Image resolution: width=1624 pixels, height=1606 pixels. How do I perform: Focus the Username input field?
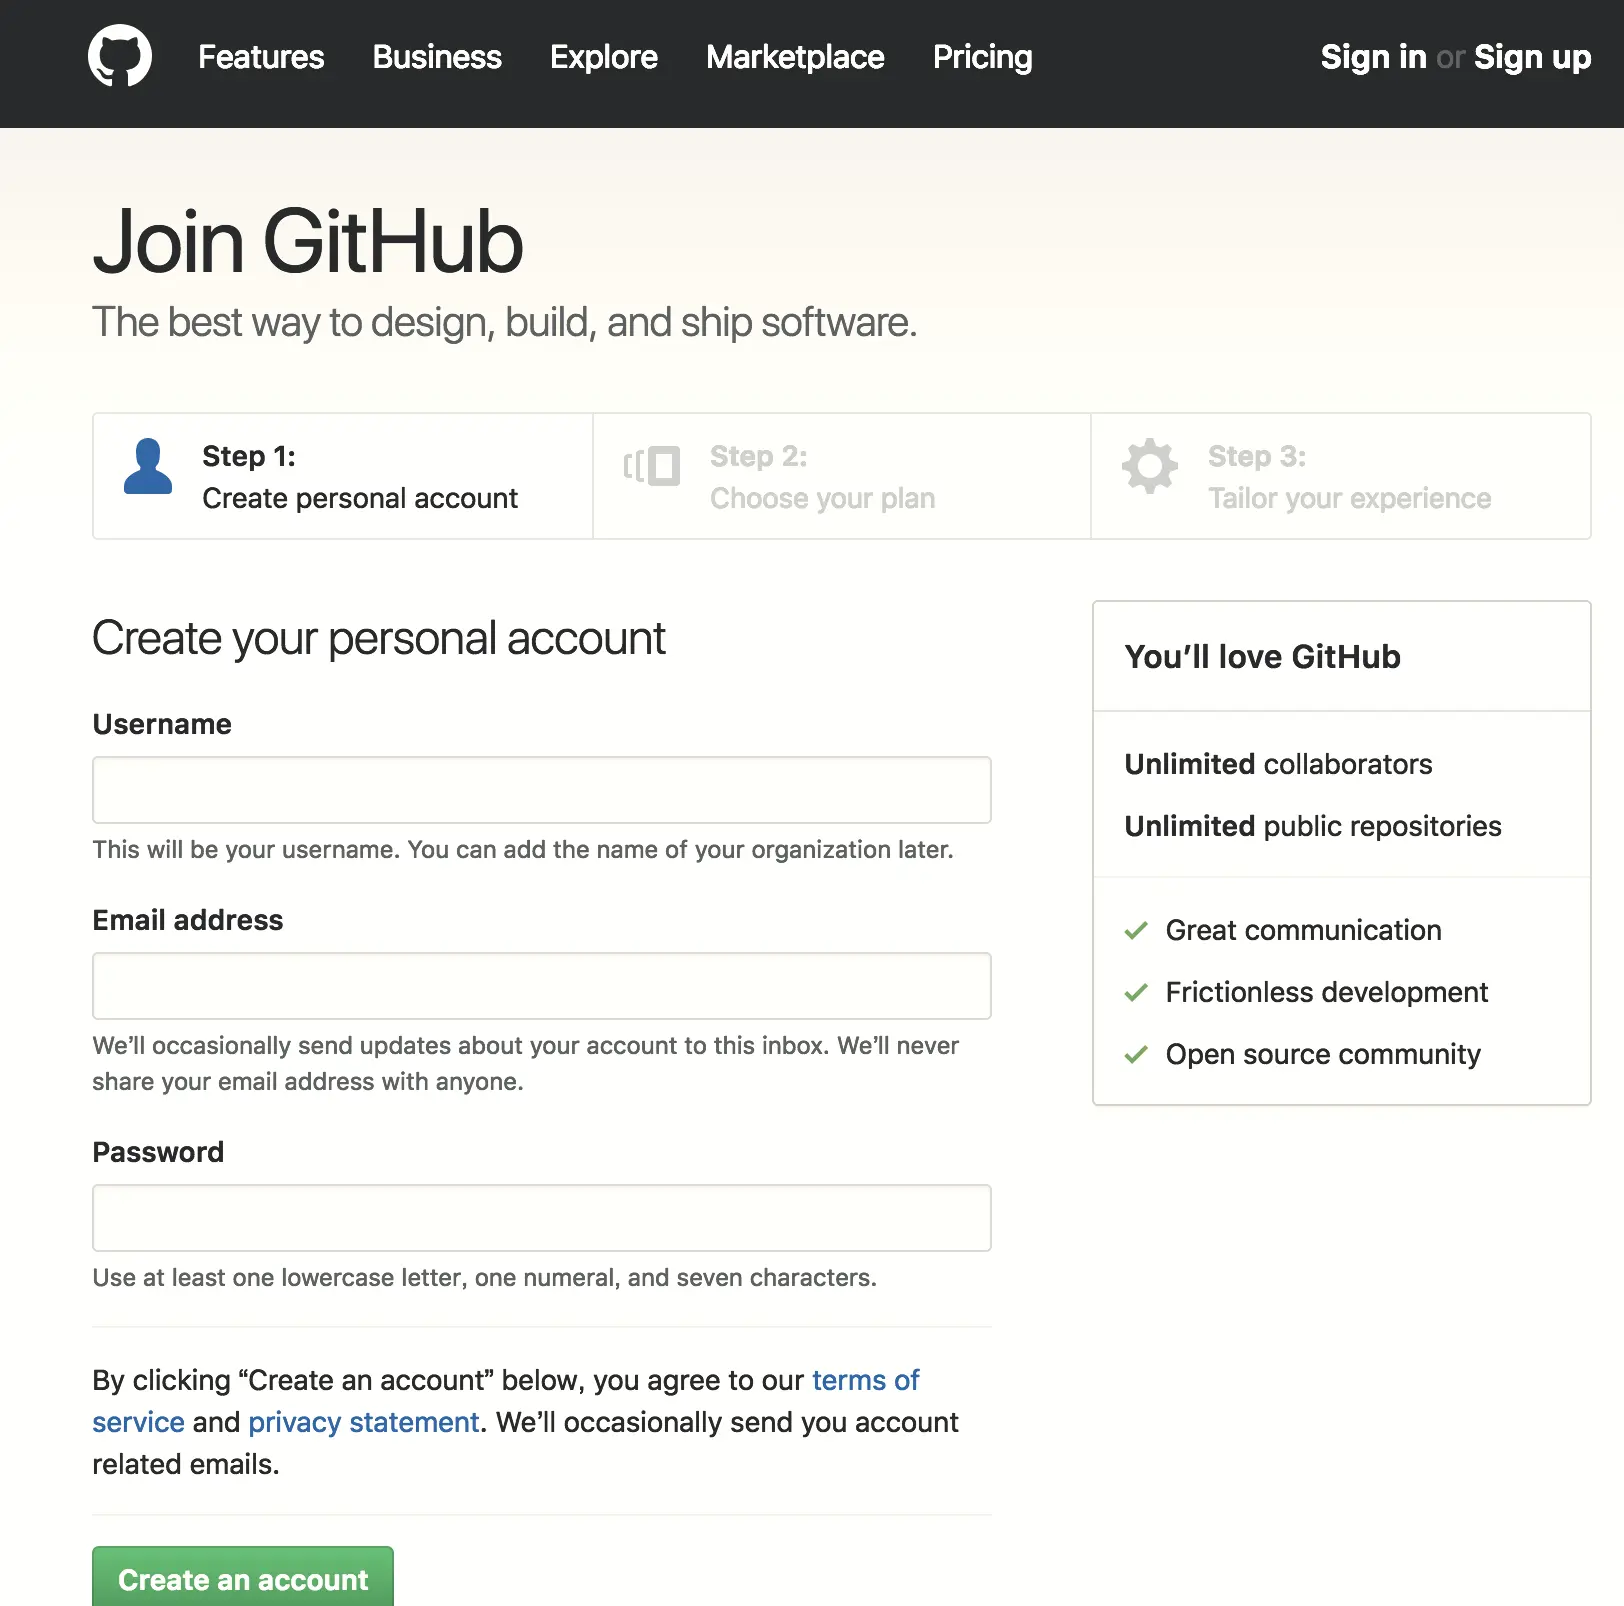tap(542, 790)
